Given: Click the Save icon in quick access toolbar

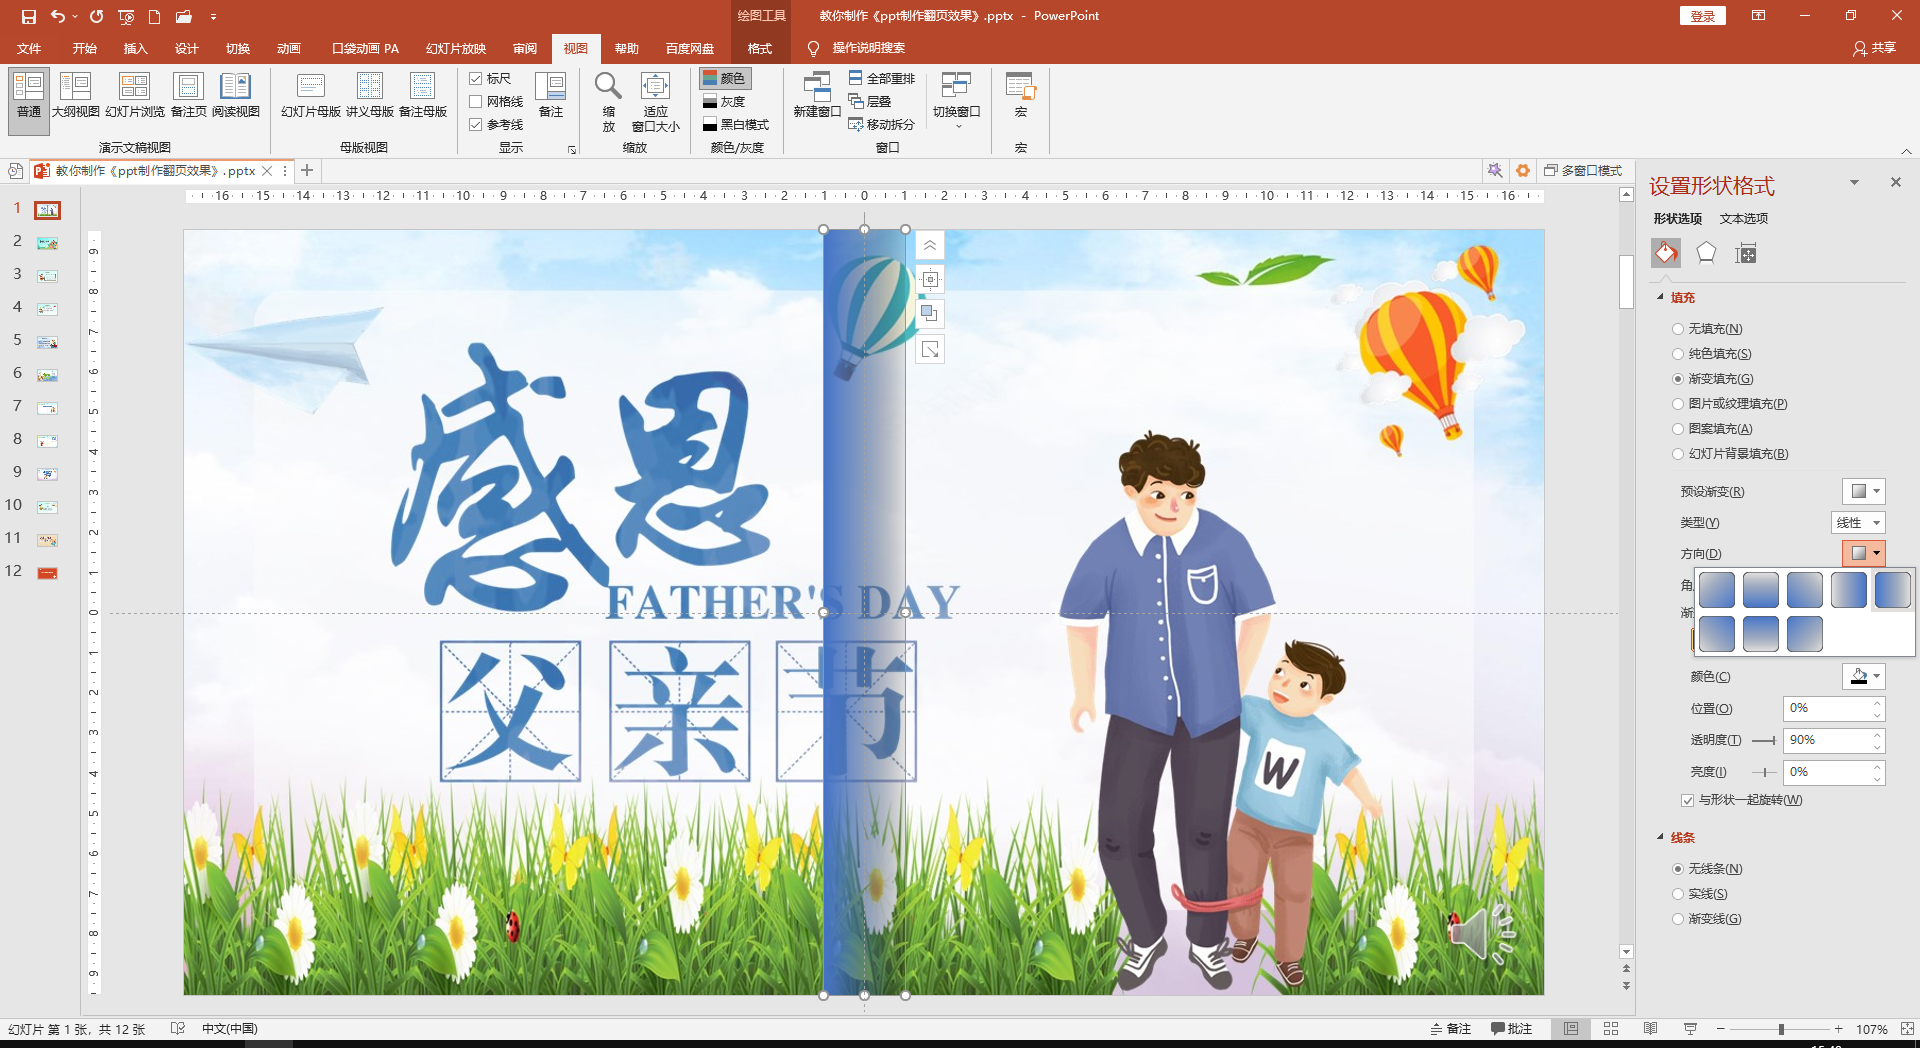Looking at the screenshot, I should coord(28,16).
